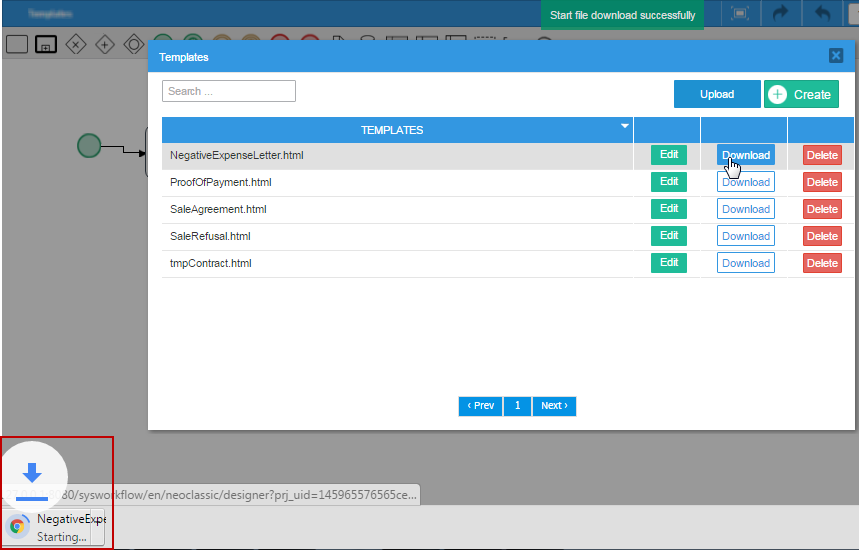The height and width of the screenshot is (550, 859).
Task: Select the task shape tool in toolbar
Action: (x=17, y=44)
